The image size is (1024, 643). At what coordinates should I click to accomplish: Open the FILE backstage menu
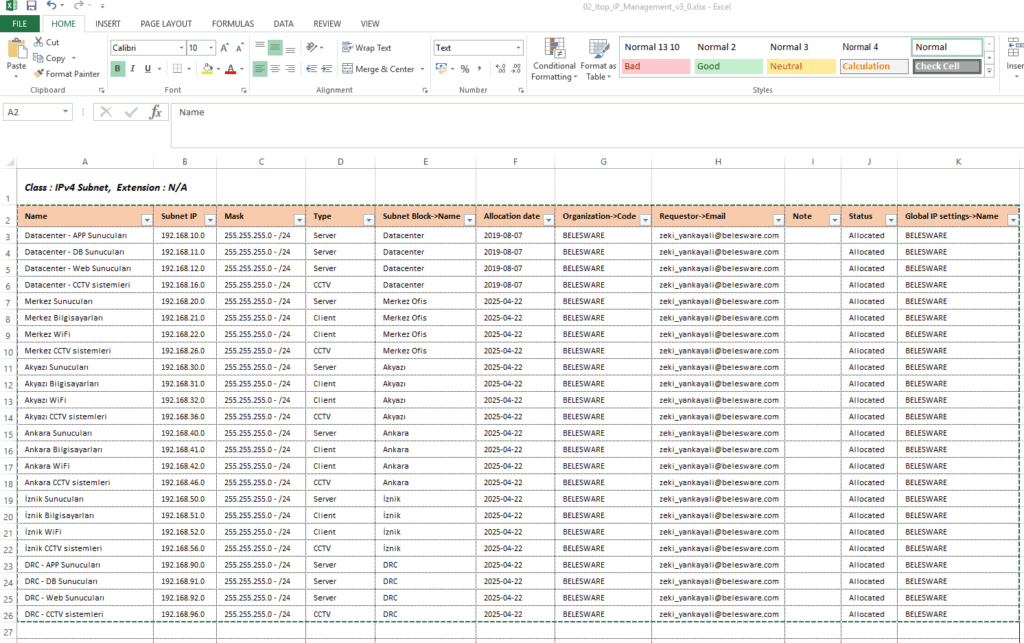pyautogui.click(x=20, y=23)
